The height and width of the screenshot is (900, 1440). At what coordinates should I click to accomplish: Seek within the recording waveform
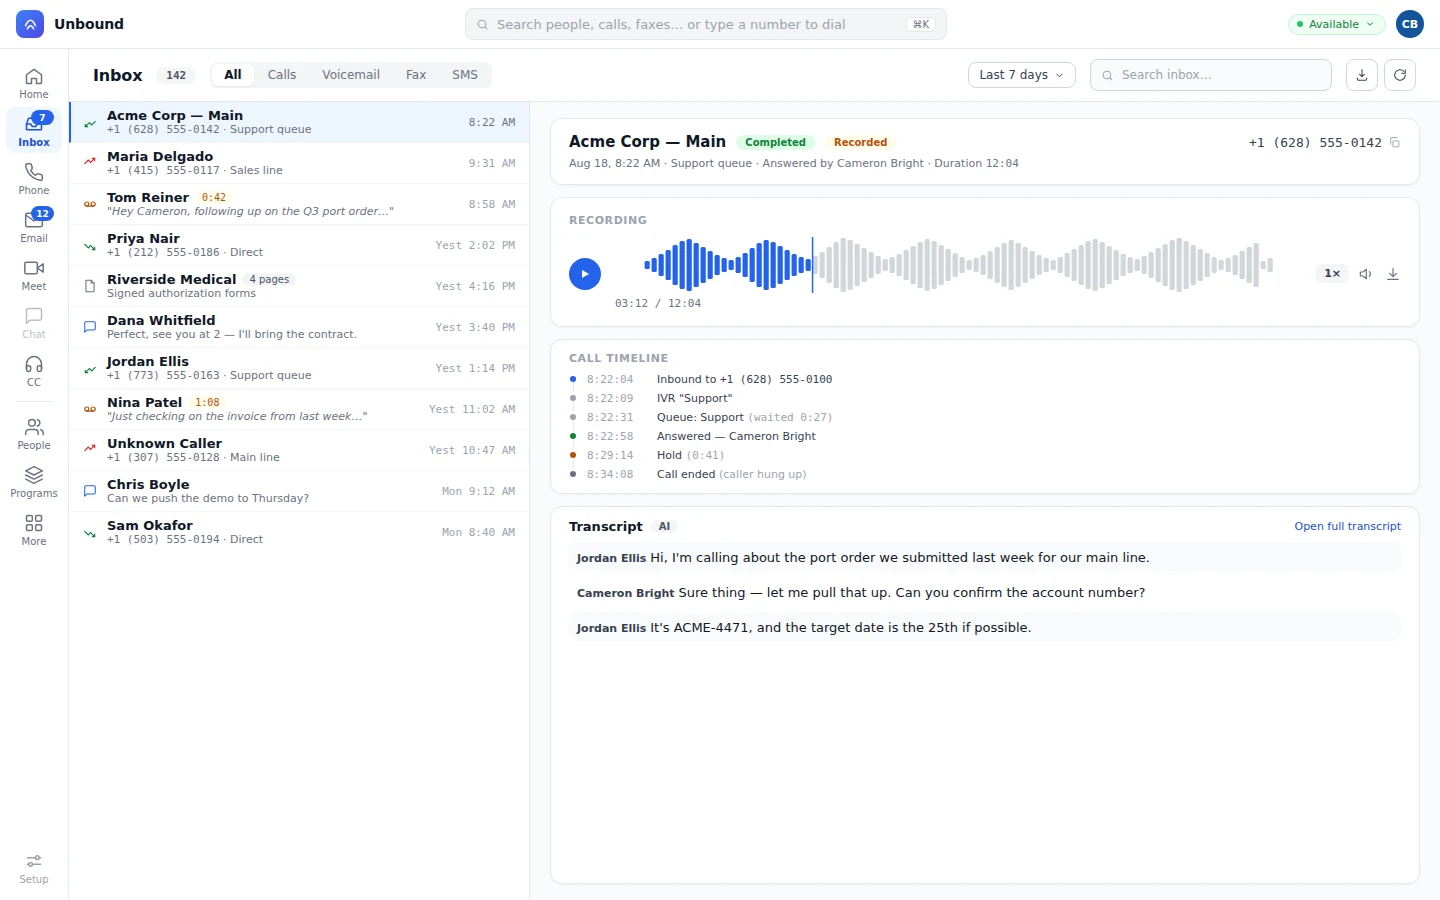coord(958,265)
